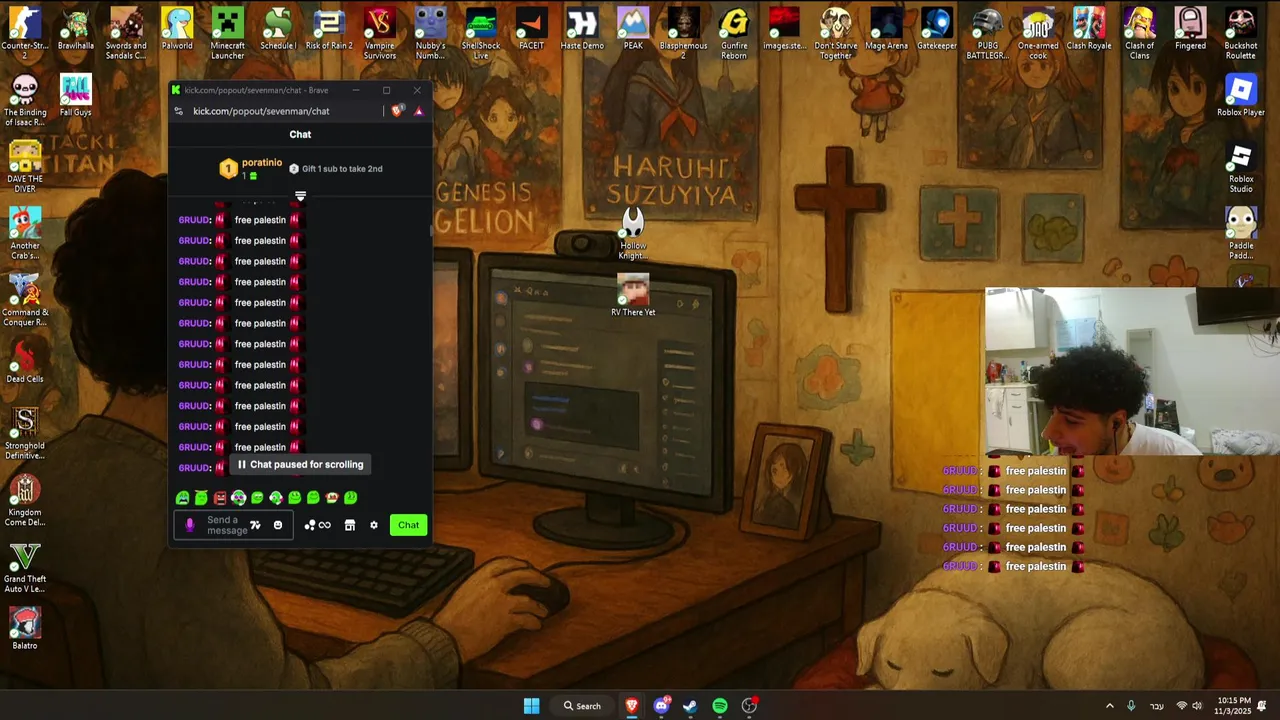Image resolution: width=1280 pixels, height=720 pixels.
Task: Switch the Hebrew input language indicator
Action: point(1157,706)
